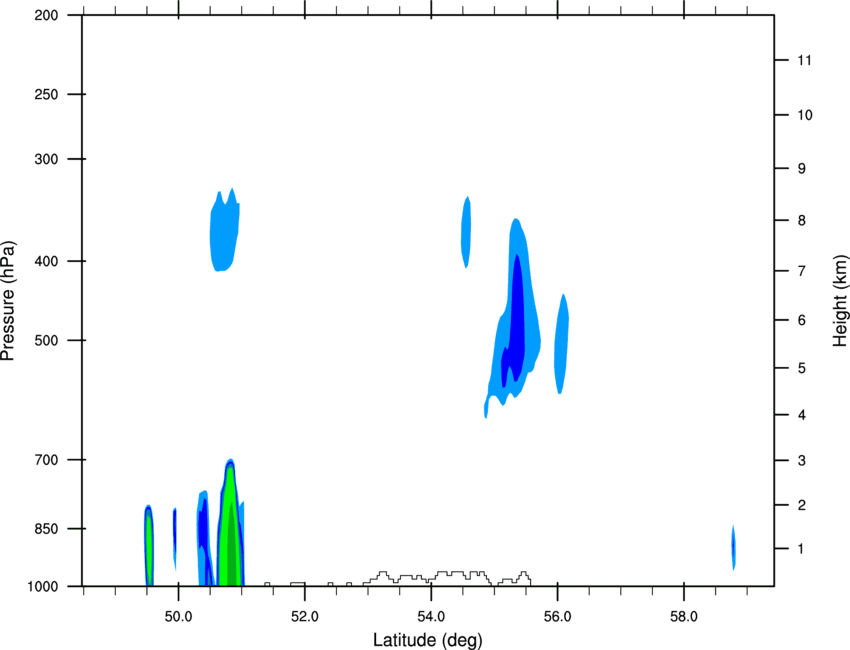The image size is (850, 650).
Task: Select the 500 pressure tick label
Action: [46, 340]
